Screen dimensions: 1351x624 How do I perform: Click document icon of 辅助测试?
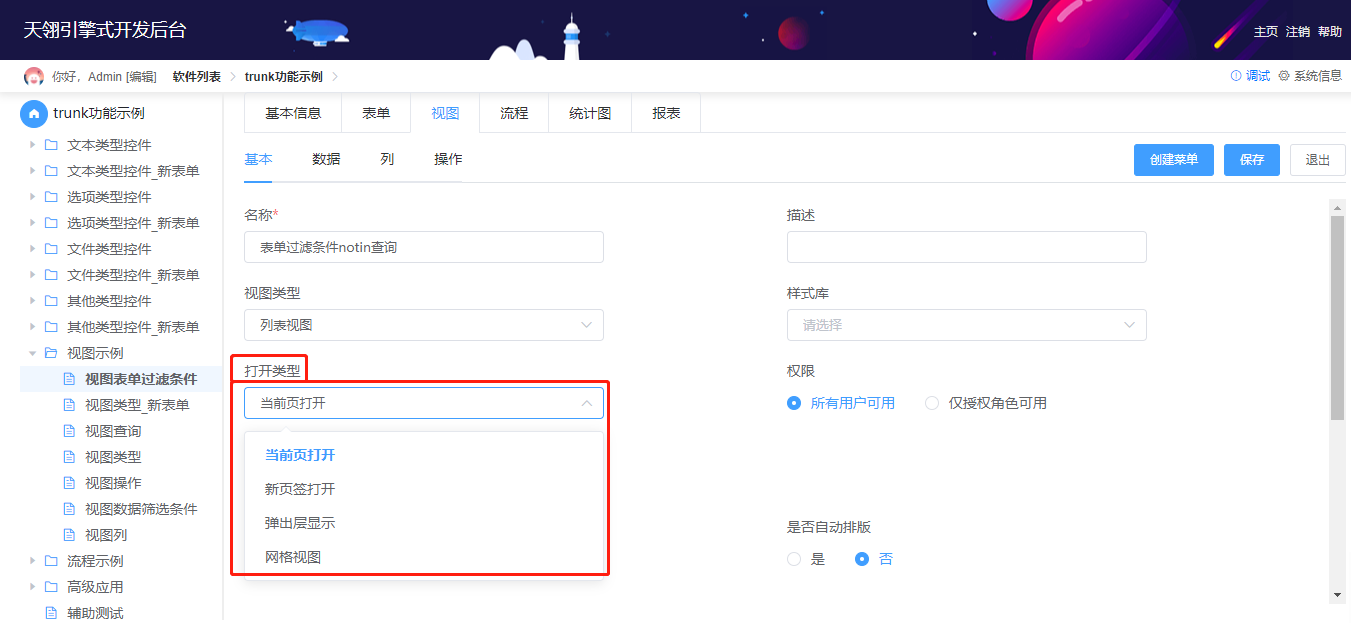51,613
